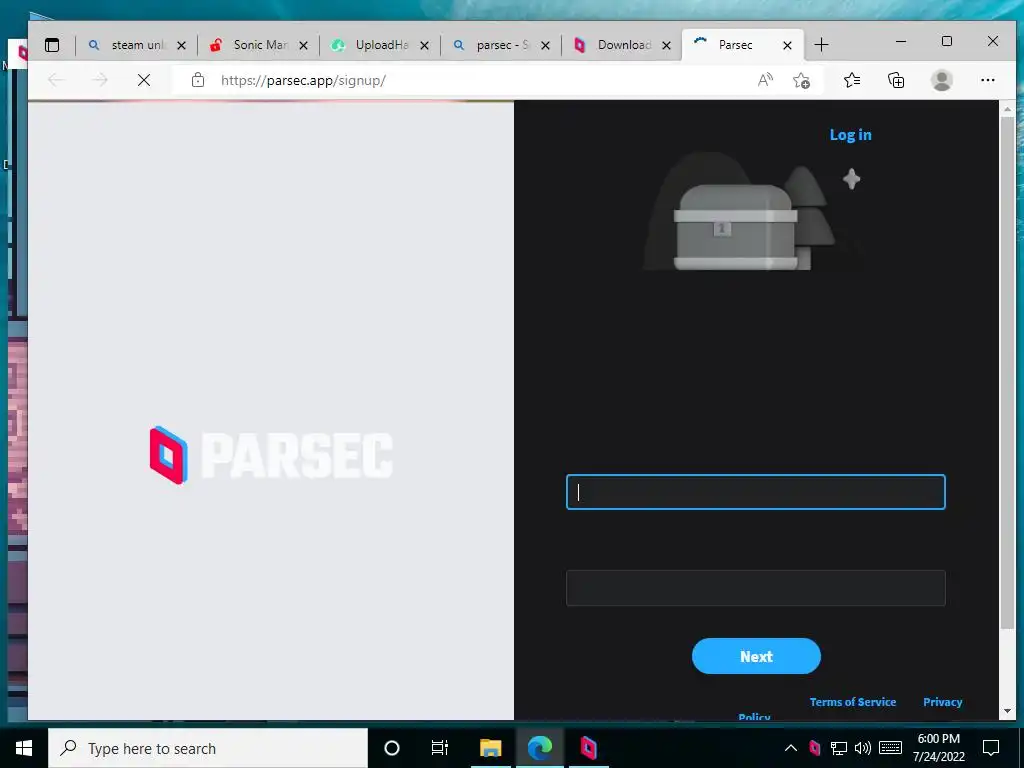Open the notification center

point(991,748)
